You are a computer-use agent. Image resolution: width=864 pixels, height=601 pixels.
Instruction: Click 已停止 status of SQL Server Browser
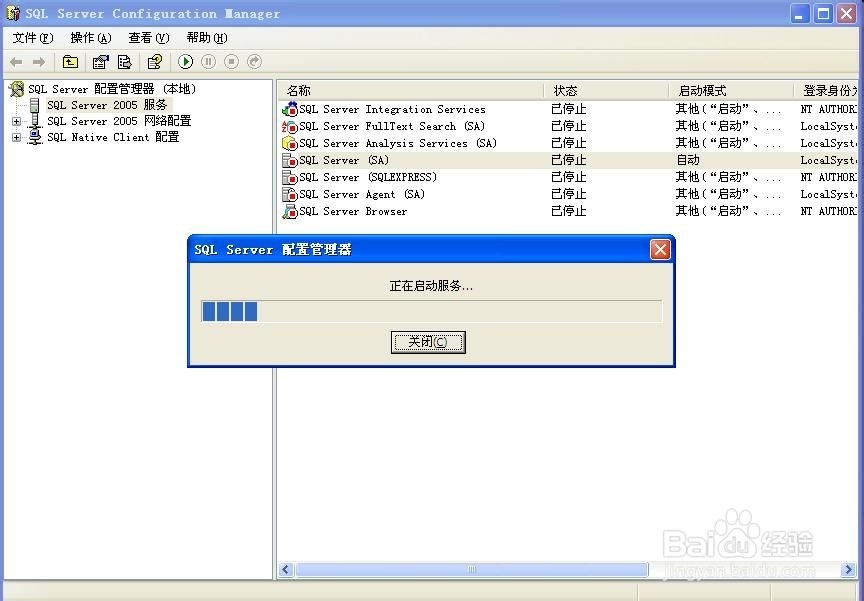tap(569, 212)
